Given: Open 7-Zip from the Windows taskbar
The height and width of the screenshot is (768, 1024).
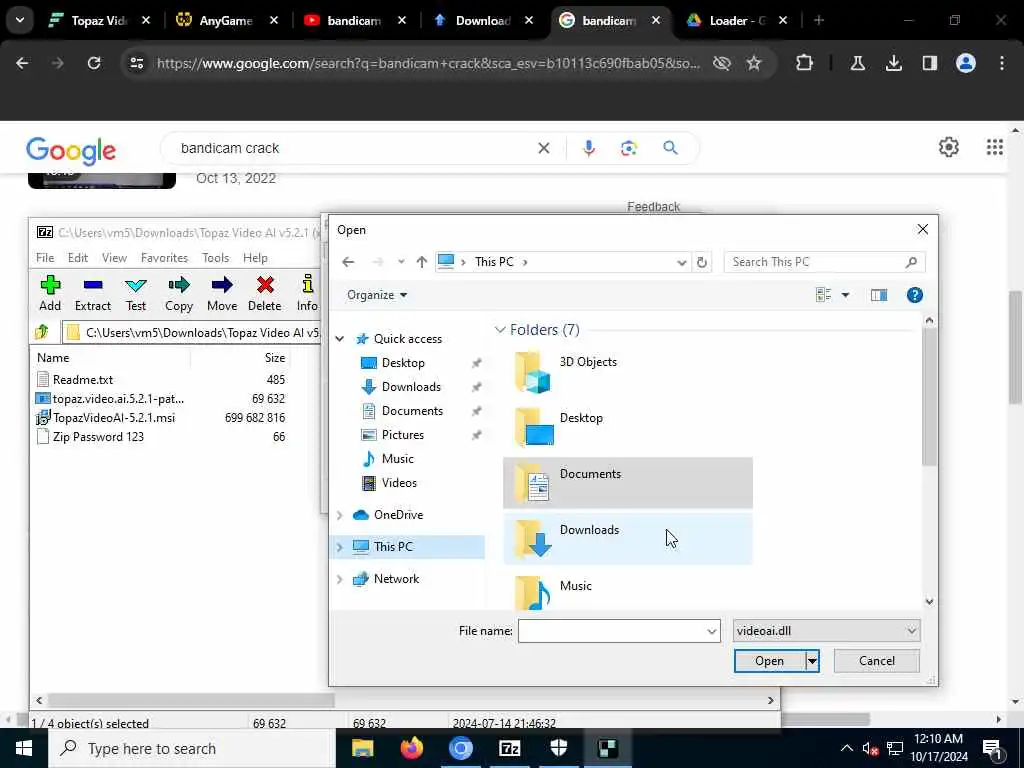Looking at the screenshot, I should [x=509, y=748].
